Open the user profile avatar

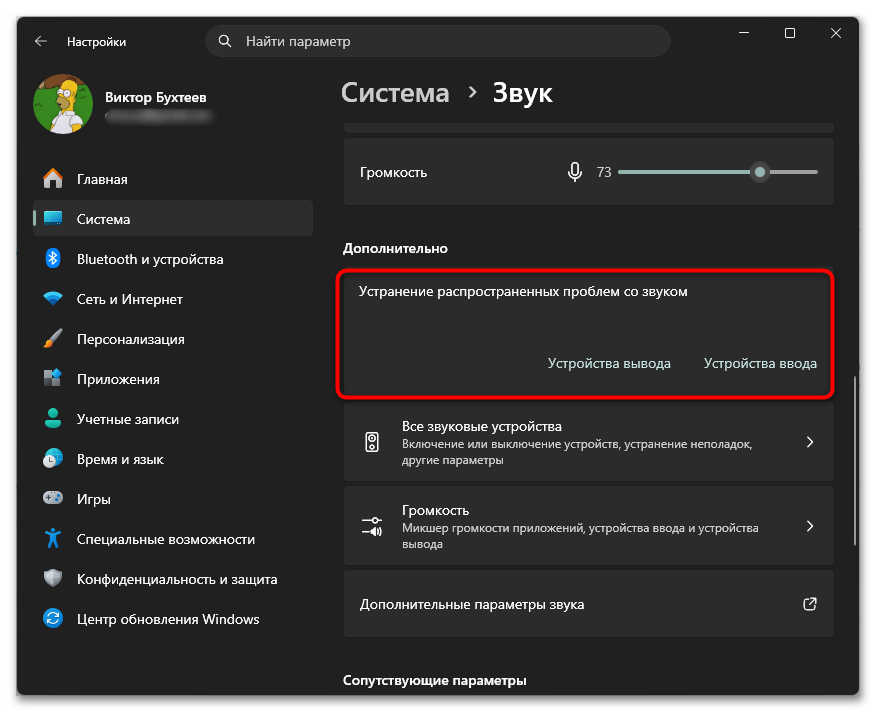[x=63, y=105]
